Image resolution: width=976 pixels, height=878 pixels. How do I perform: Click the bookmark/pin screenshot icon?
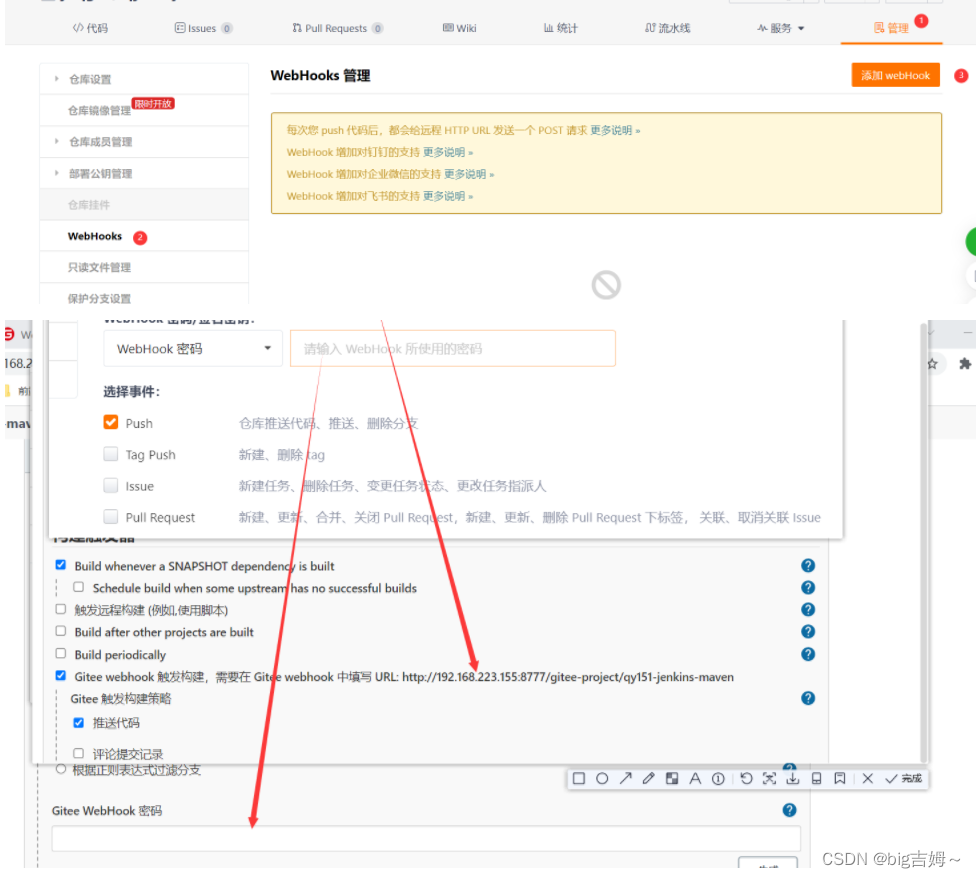tap(840, 778)
